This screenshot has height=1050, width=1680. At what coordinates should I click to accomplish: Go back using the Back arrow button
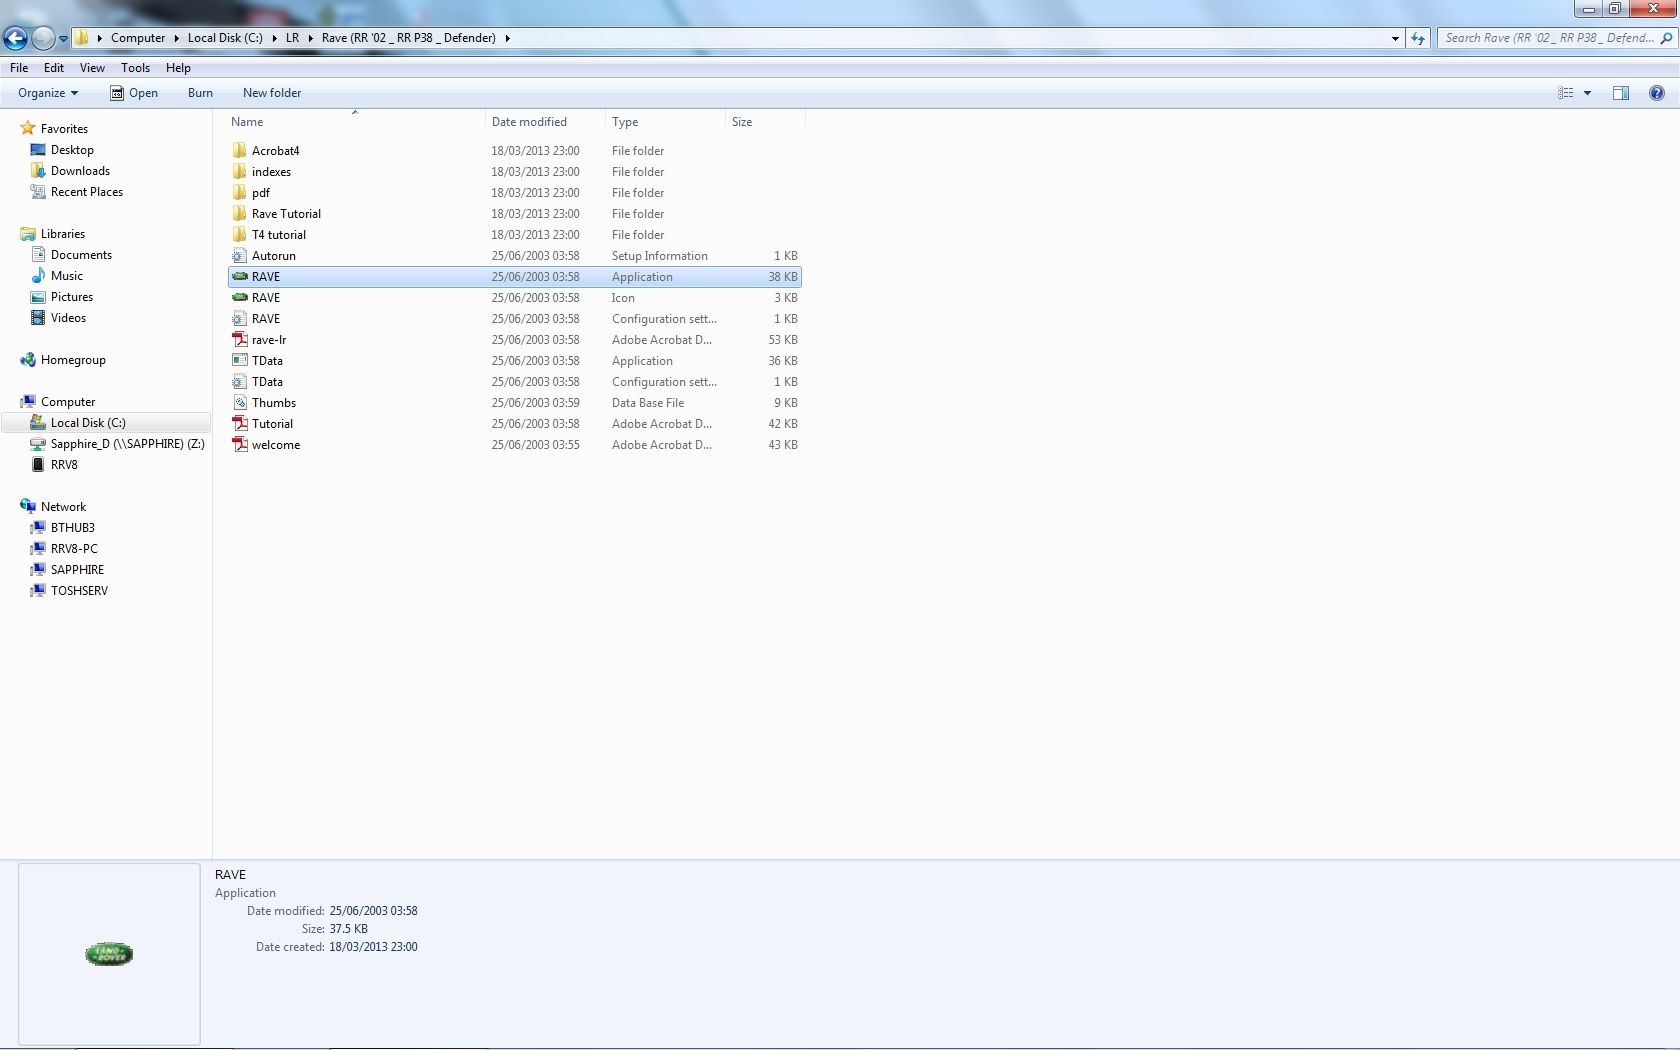pyautogui.click(x=15, y=38)
